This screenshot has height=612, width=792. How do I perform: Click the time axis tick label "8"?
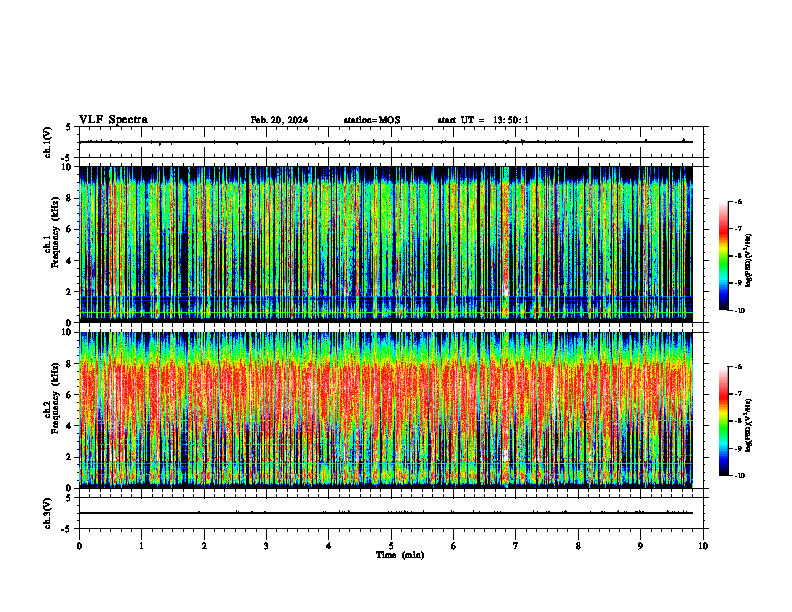coord(578,546)
